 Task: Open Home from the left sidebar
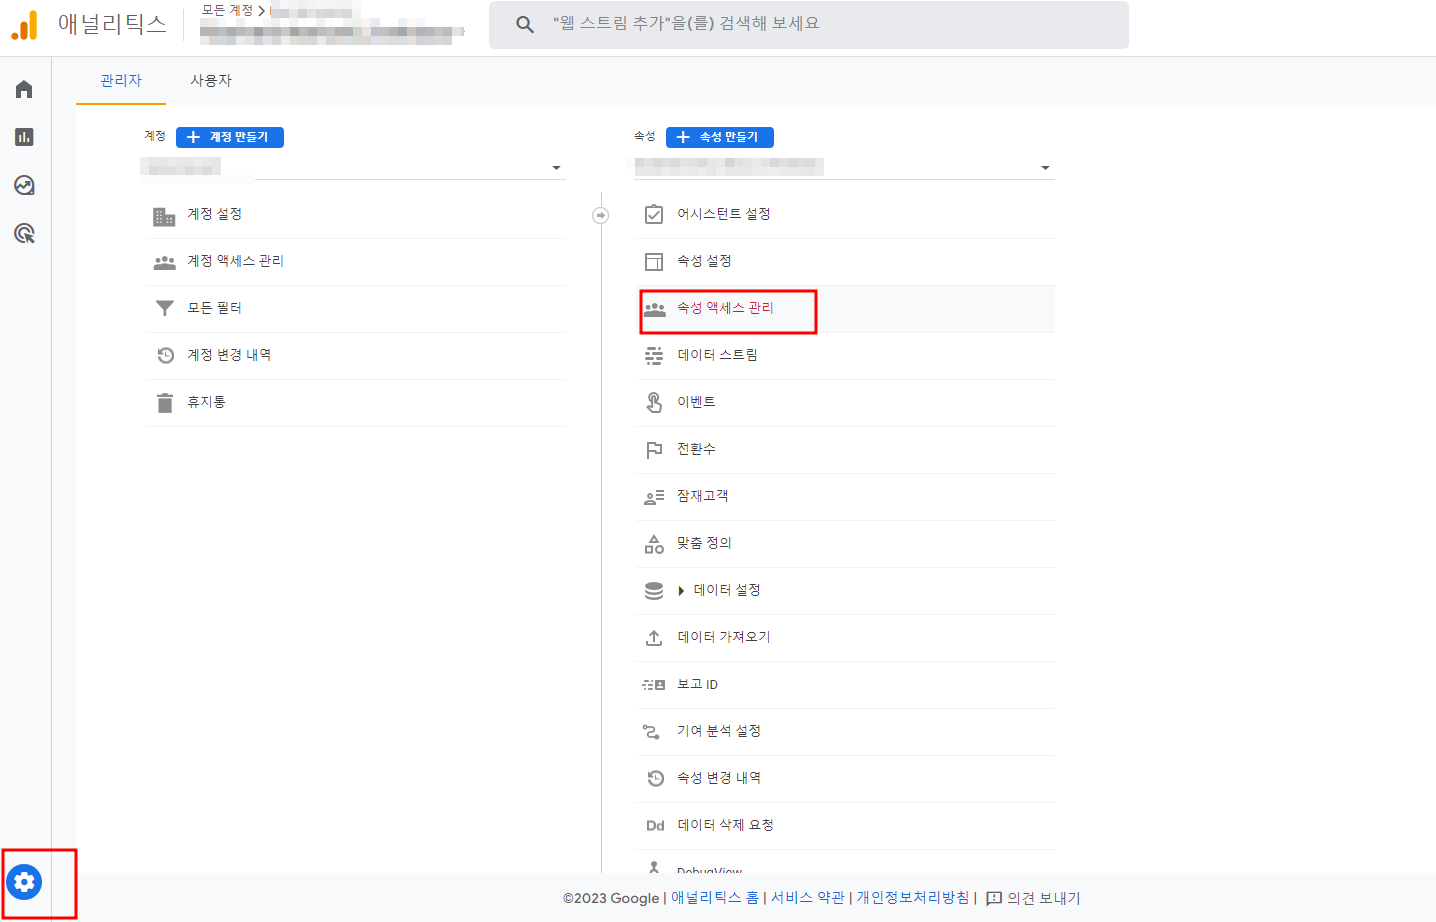point(24,88)
